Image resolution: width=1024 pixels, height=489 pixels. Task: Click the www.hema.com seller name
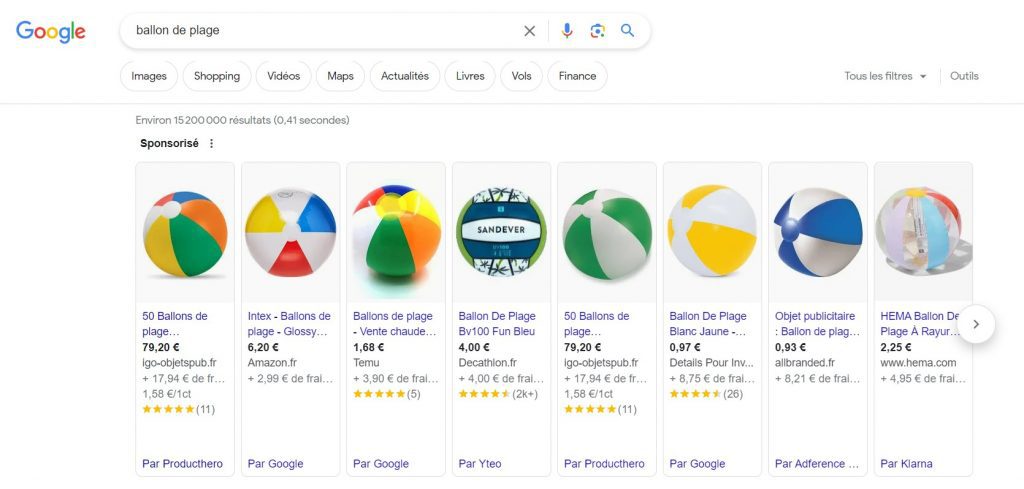point(918,363)
